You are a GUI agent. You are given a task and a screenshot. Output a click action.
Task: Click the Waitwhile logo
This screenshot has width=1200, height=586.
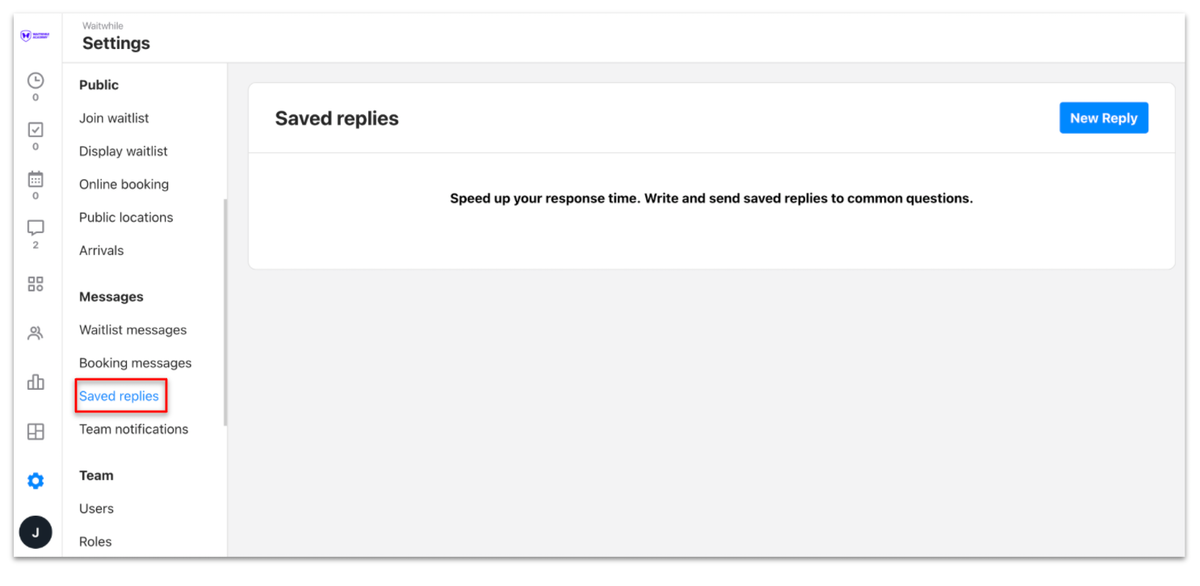(35, 36)
